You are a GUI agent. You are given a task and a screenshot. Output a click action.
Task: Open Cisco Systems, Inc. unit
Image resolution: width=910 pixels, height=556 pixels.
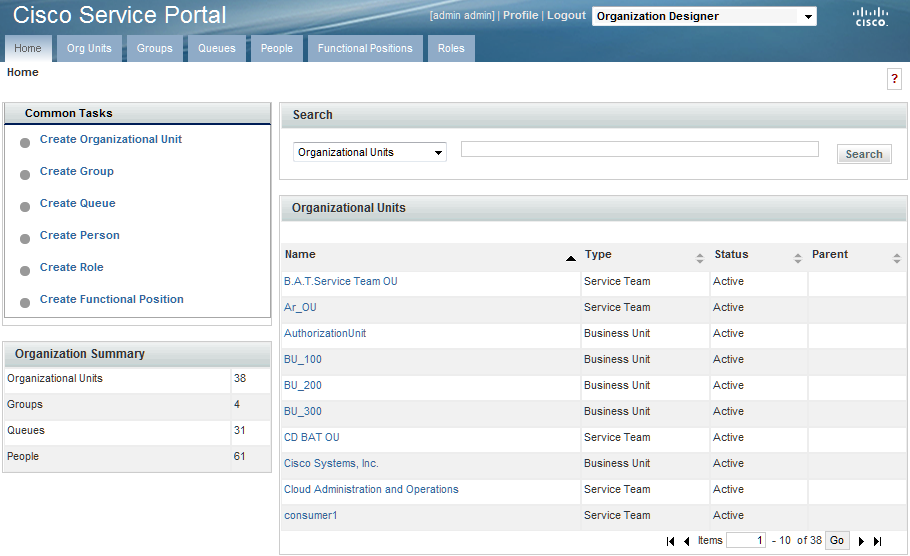tap(331, 463)
